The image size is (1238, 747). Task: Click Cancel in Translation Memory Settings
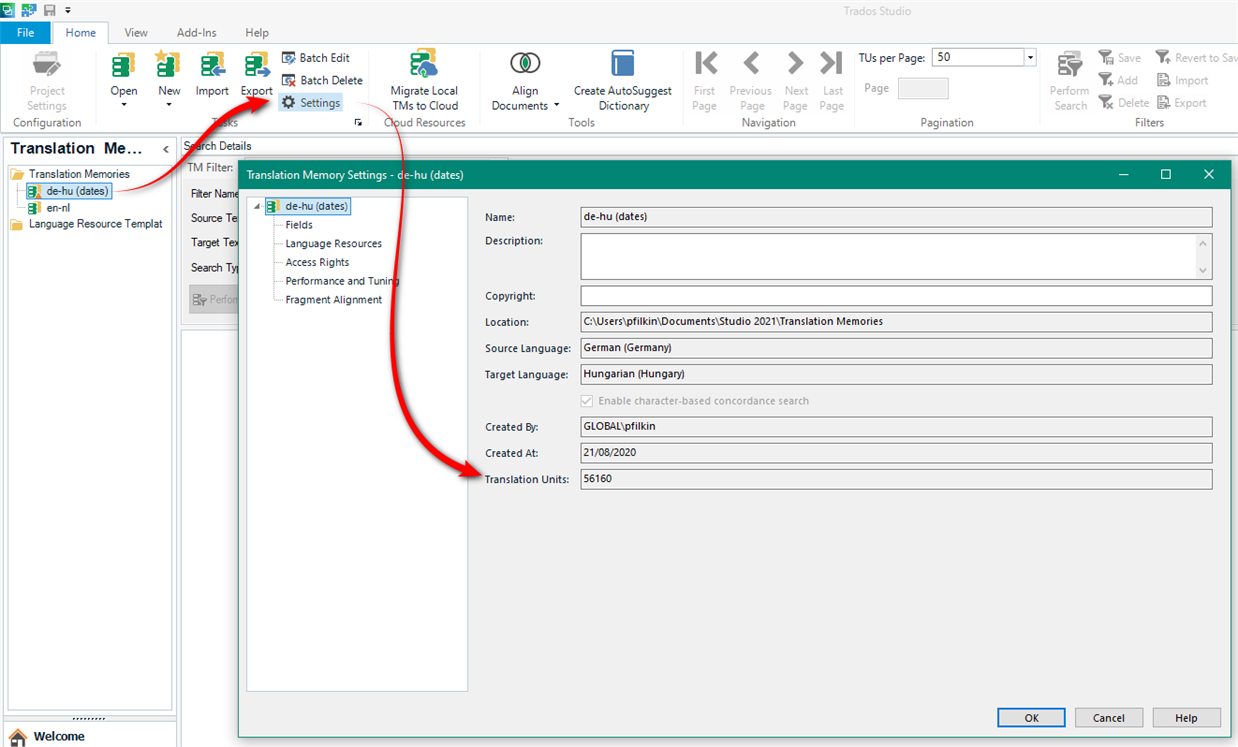(1109, 718)
